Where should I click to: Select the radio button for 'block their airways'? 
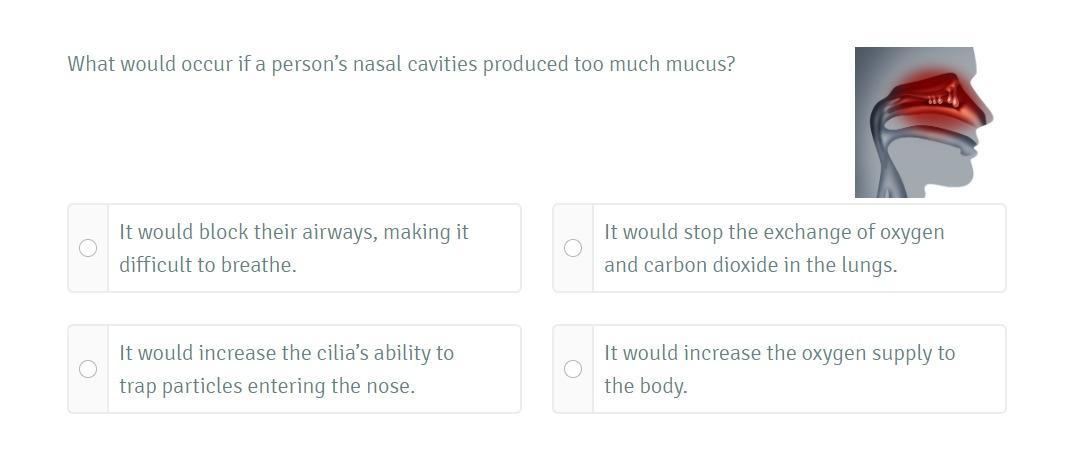coord(88,248)
